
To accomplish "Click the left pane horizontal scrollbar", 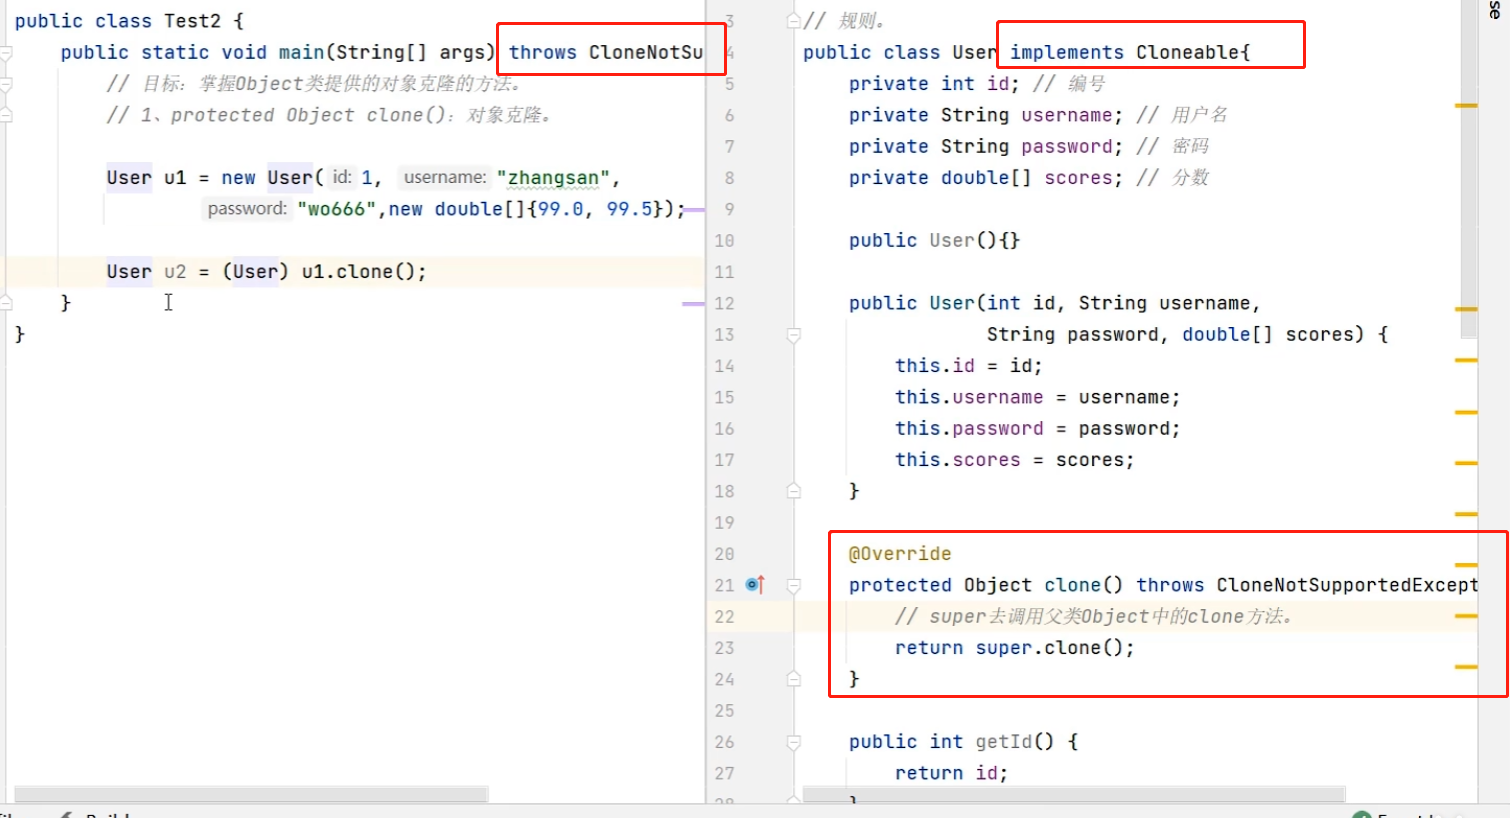I will pos(251,794).
